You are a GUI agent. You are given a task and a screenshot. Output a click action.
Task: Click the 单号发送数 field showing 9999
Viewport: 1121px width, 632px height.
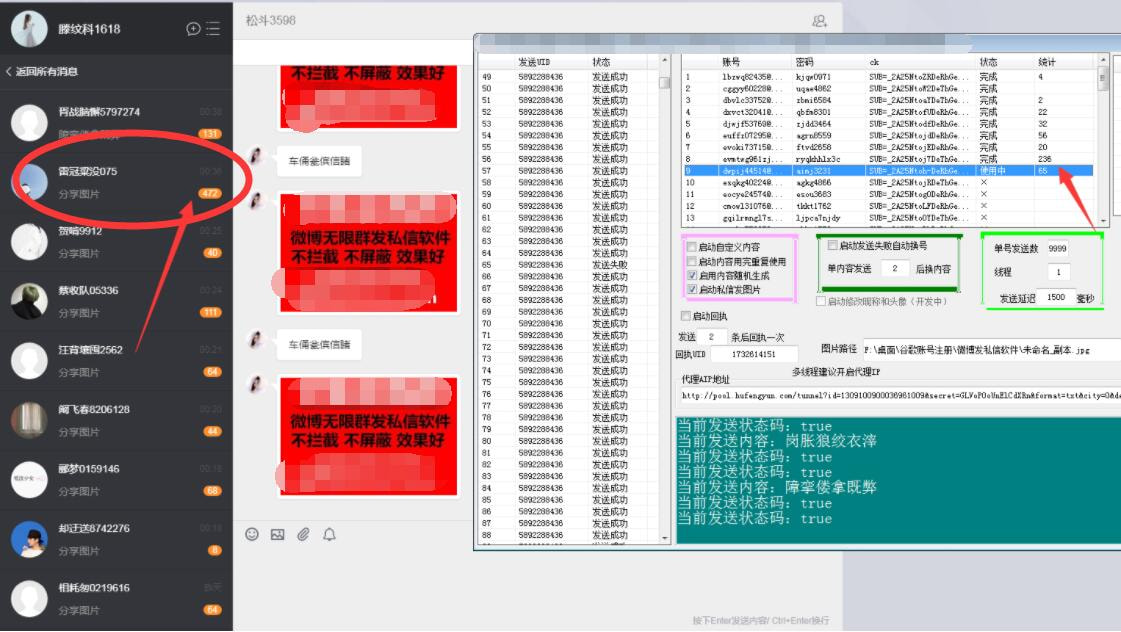coord(1058,248)
